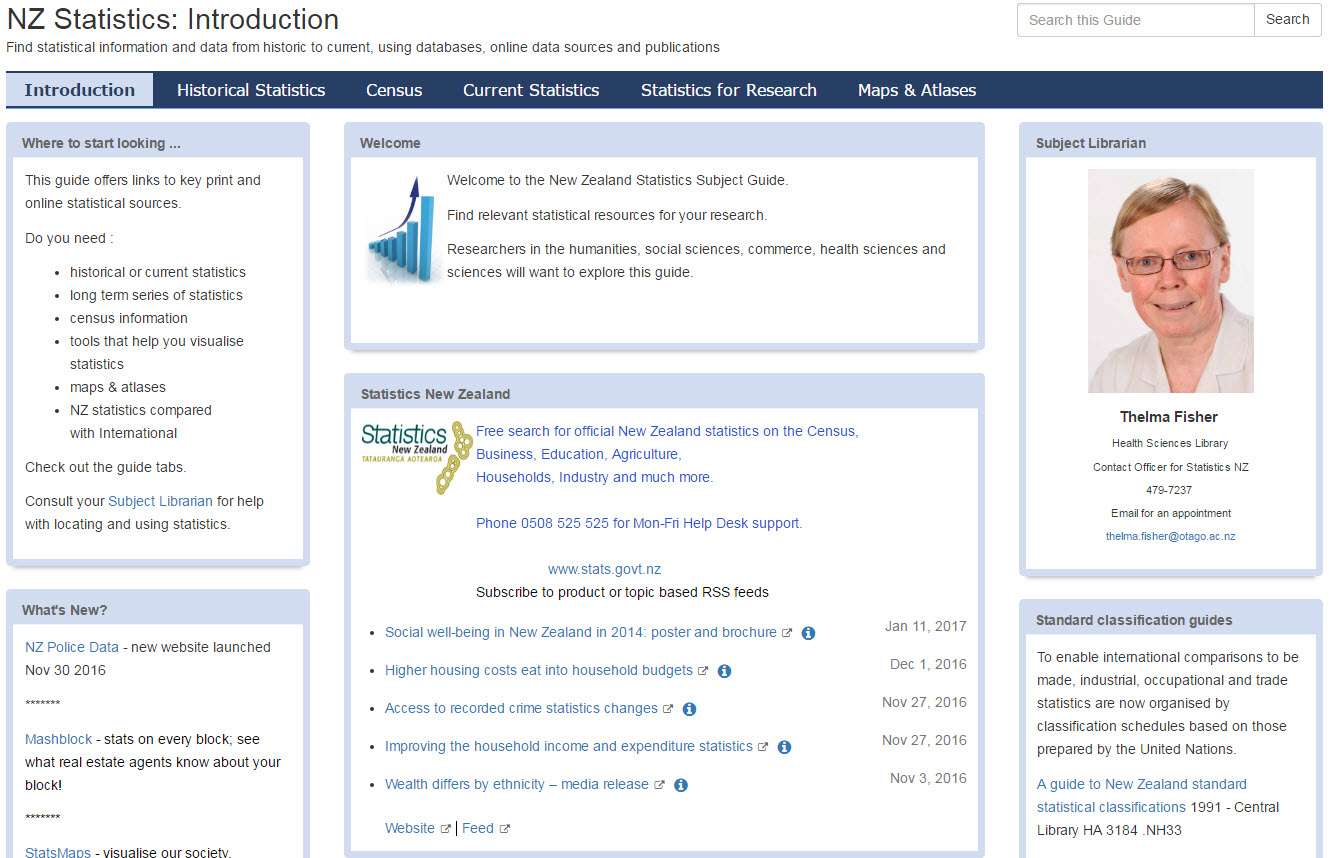The image size is (1331, 858).
Task: Open the NZ Police Data link
Action: coord(72,647)
